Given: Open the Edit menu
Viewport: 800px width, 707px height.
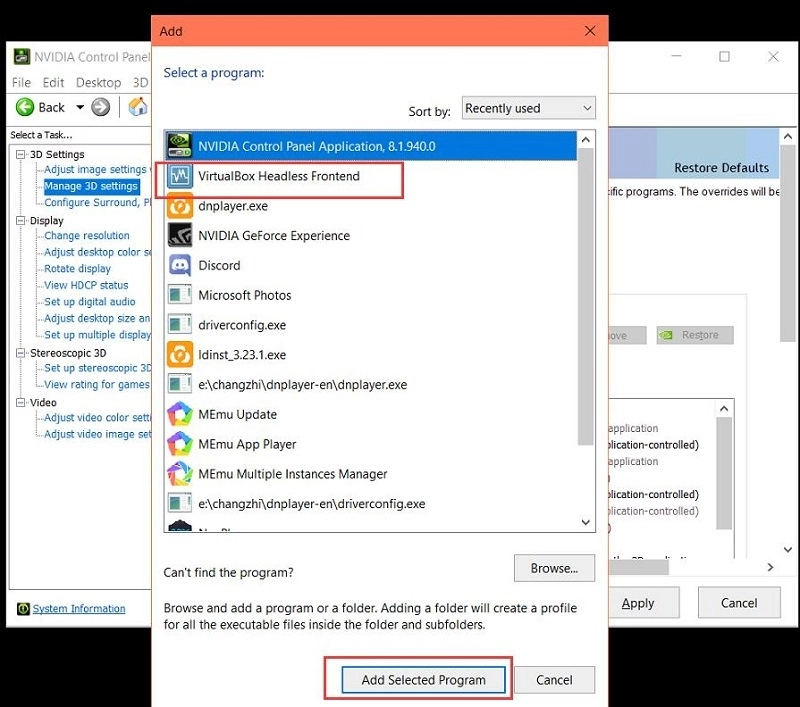Looking at the screenshot, I should tap(53, 82).
